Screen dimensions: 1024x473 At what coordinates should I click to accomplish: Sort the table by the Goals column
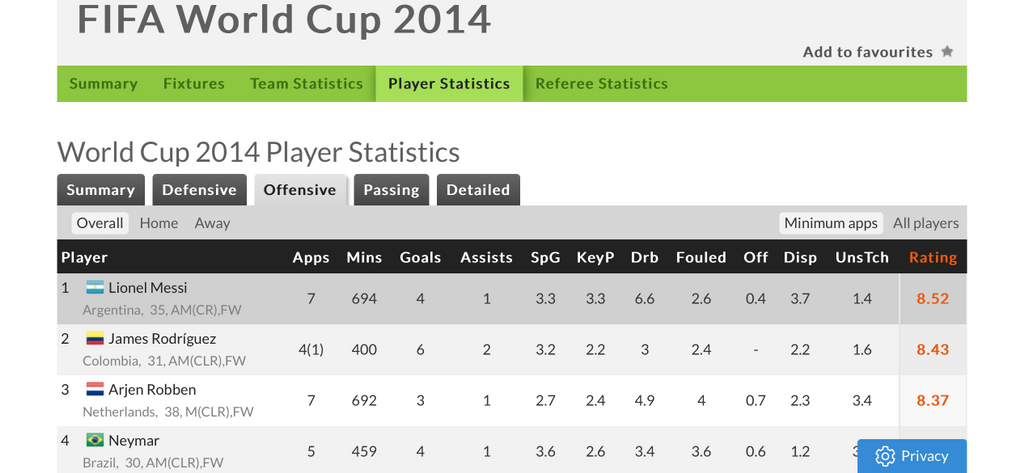click(420, 257)
